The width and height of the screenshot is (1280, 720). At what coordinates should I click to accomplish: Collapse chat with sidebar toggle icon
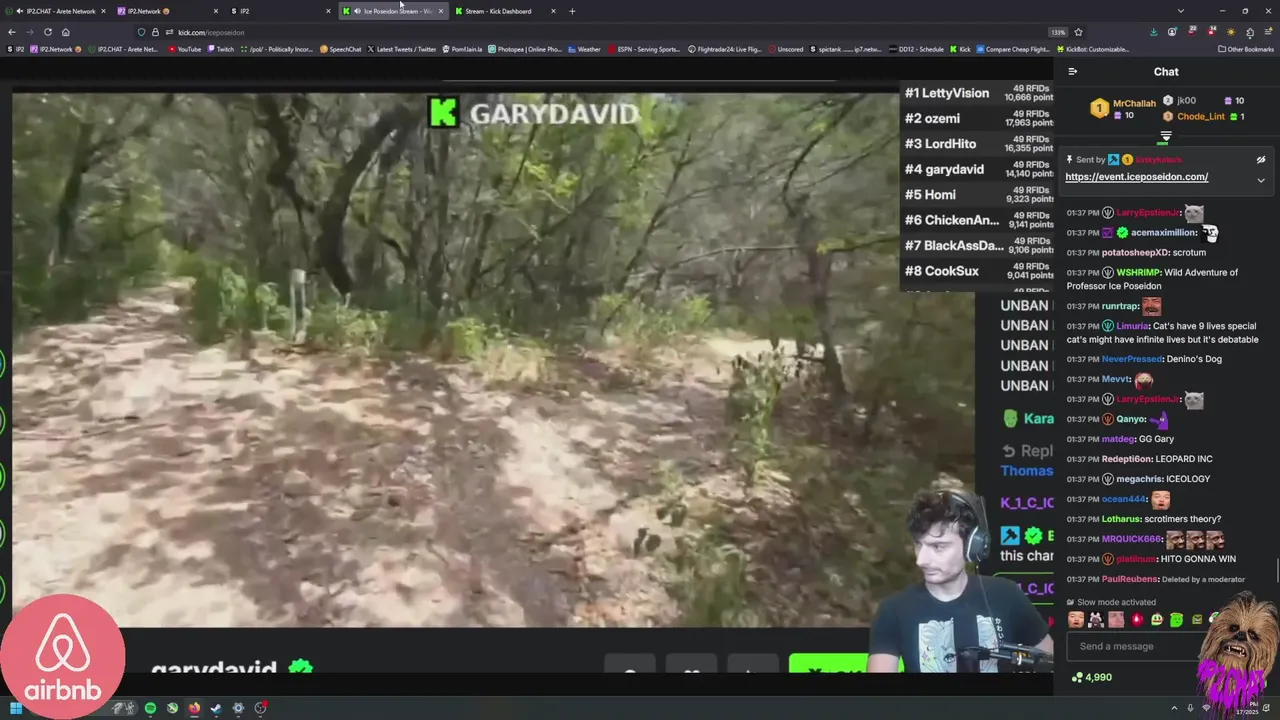pyautogui.click(x=1073, y=72)
